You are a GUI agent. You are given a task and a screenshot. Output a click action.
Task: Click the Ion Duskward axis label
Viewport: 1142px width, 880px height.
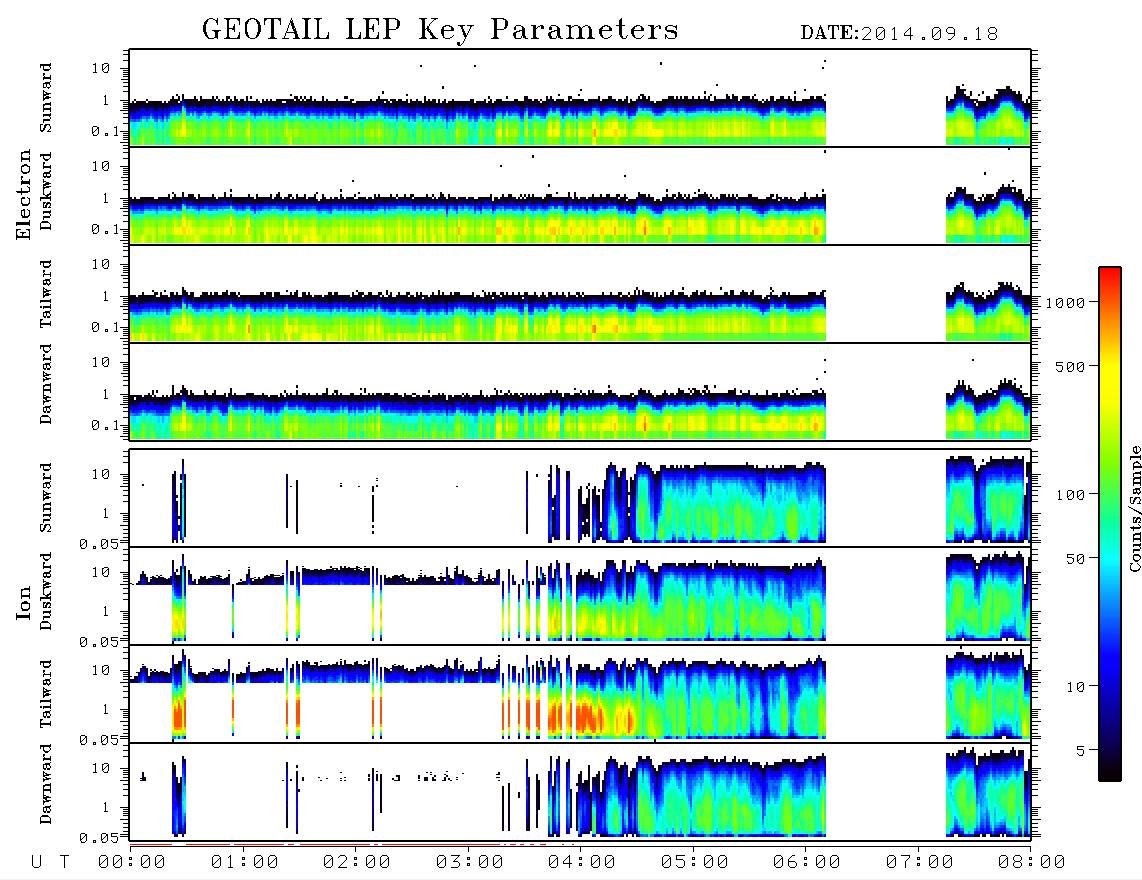(x=46, y=592)
